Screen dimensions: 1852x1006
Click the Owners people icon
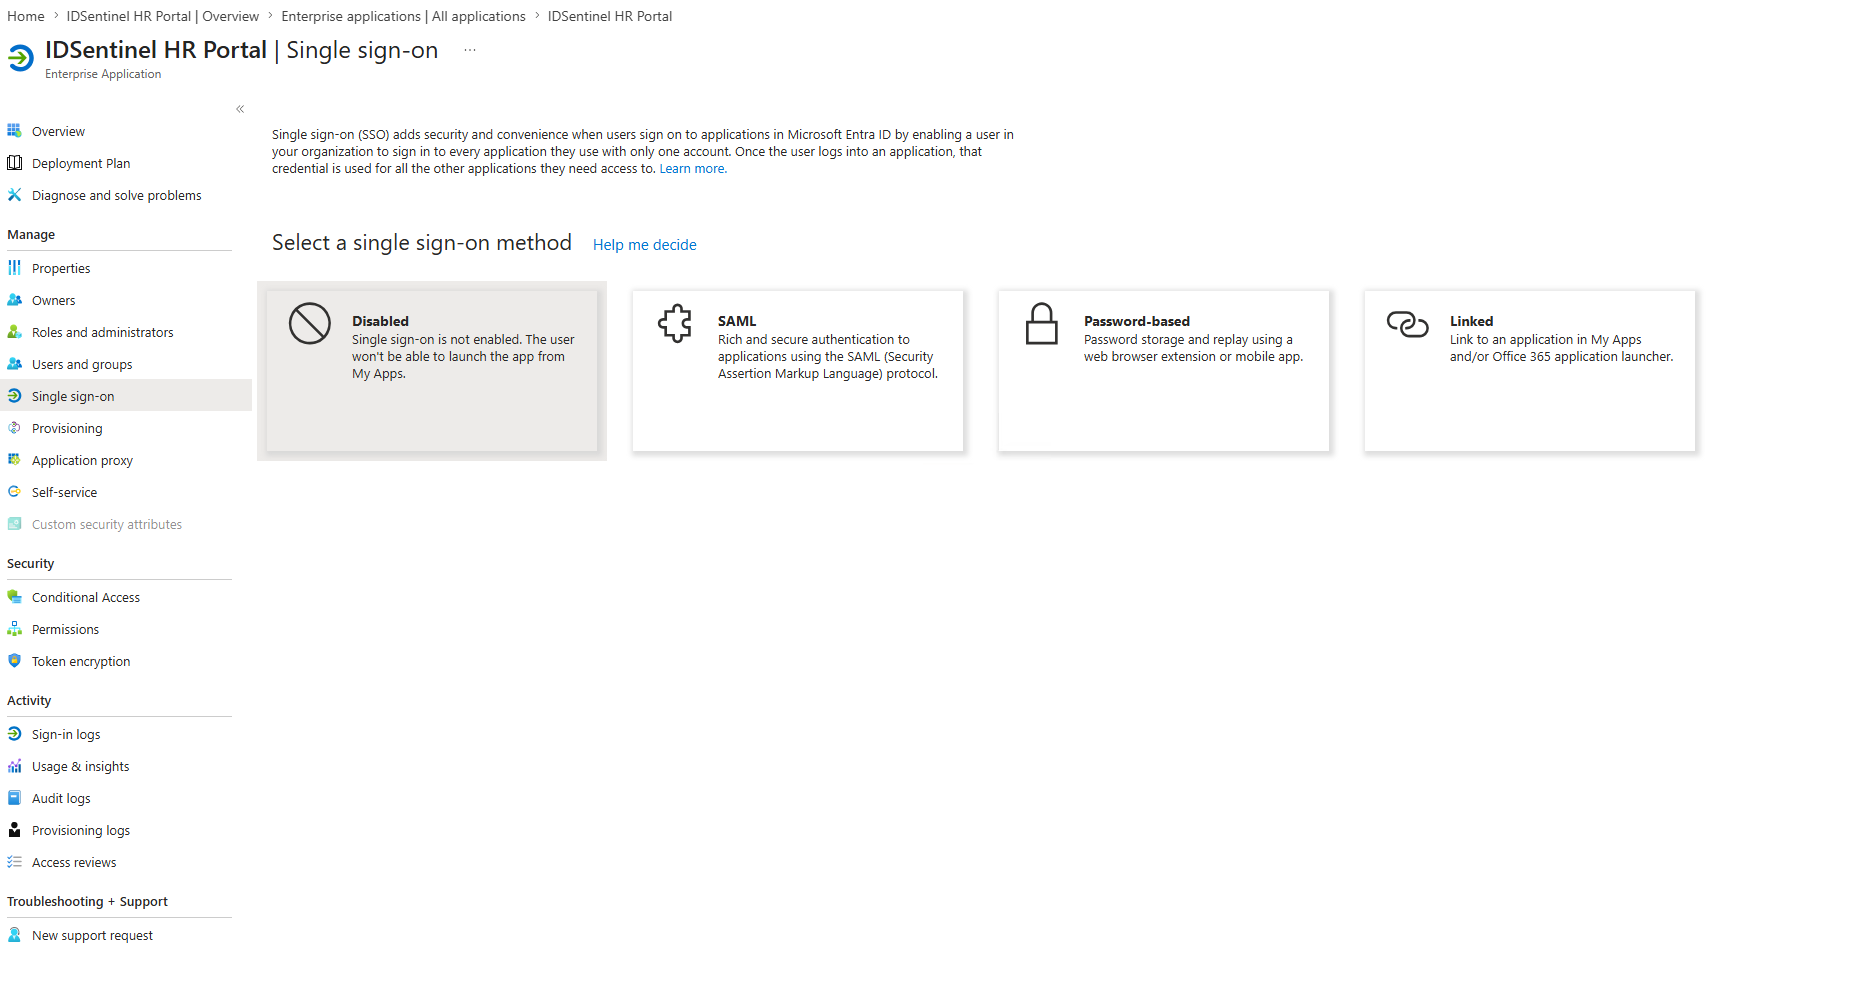(14, 300)
